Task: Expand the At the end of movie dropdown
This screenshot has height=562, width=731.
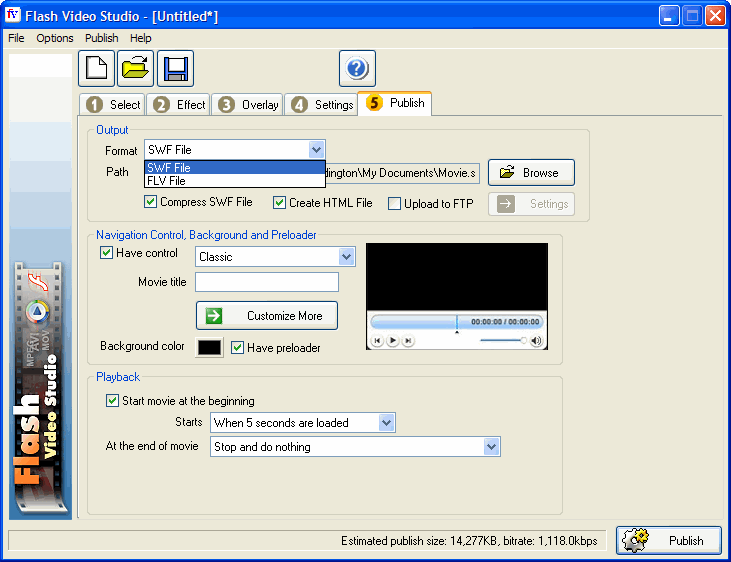Action: click(491, 447)
